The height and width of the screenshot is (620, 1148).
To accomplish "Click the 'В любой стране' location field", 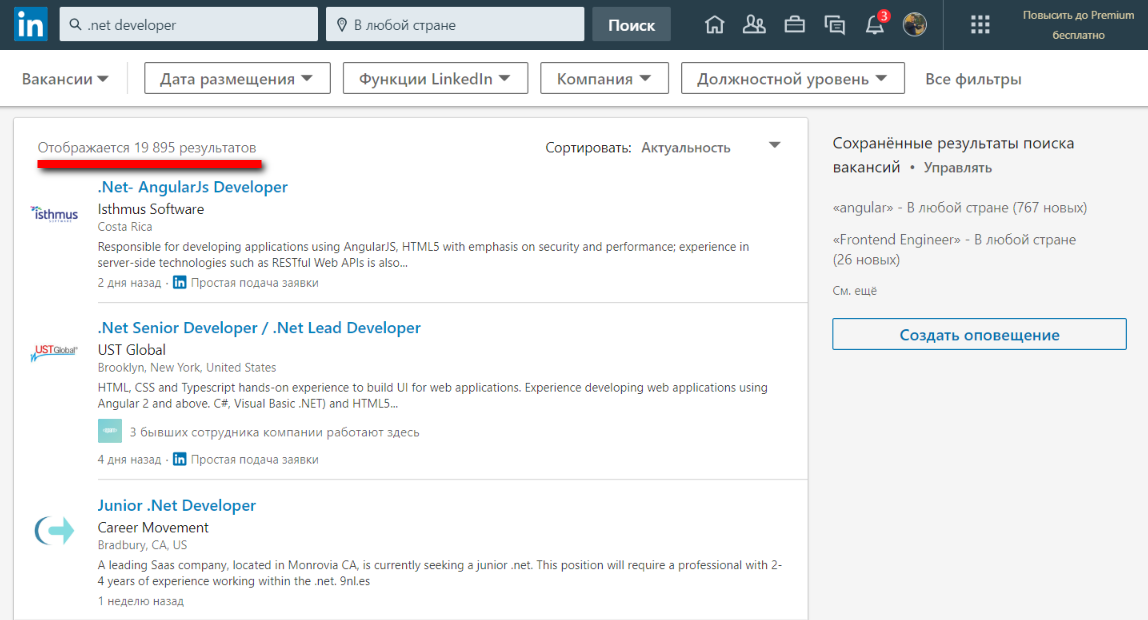I will (x=455, y=25).
